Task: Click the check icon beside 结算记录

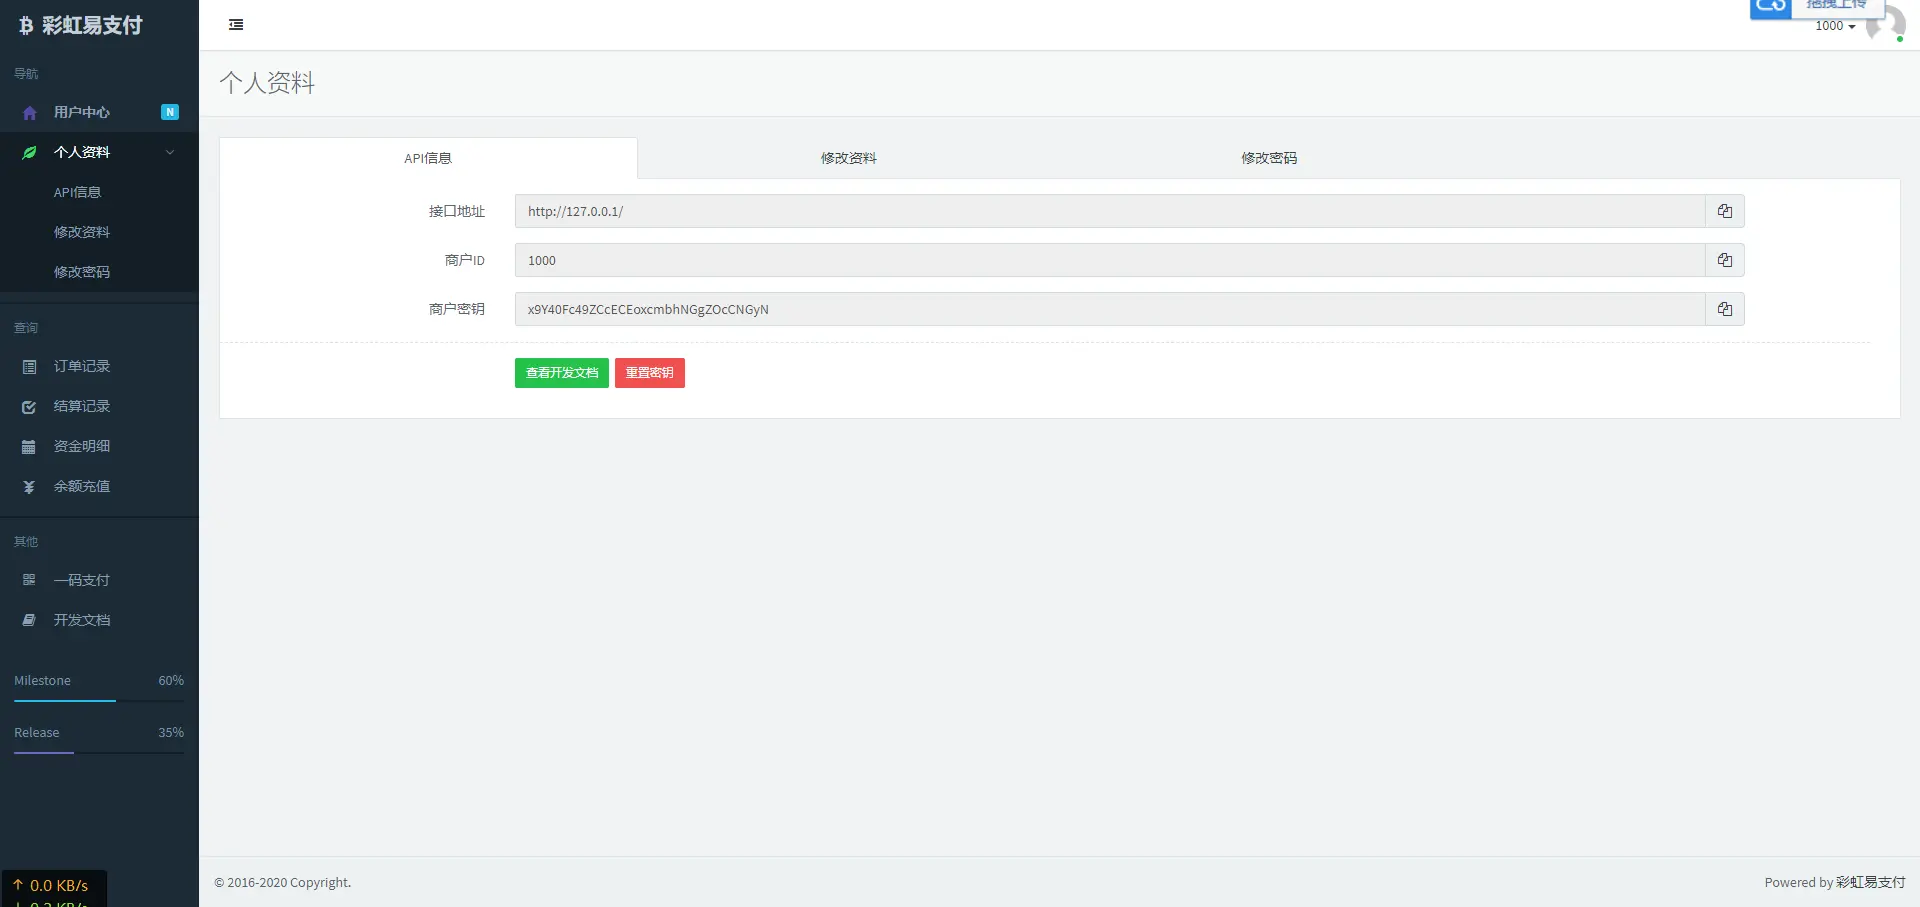Action: click(29, 407)
